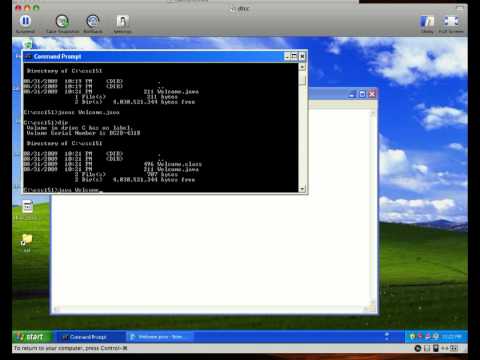Enter Full Screen mode from the toolbar
This screenshot has height=360, width=480.
[x=451, y=22]
